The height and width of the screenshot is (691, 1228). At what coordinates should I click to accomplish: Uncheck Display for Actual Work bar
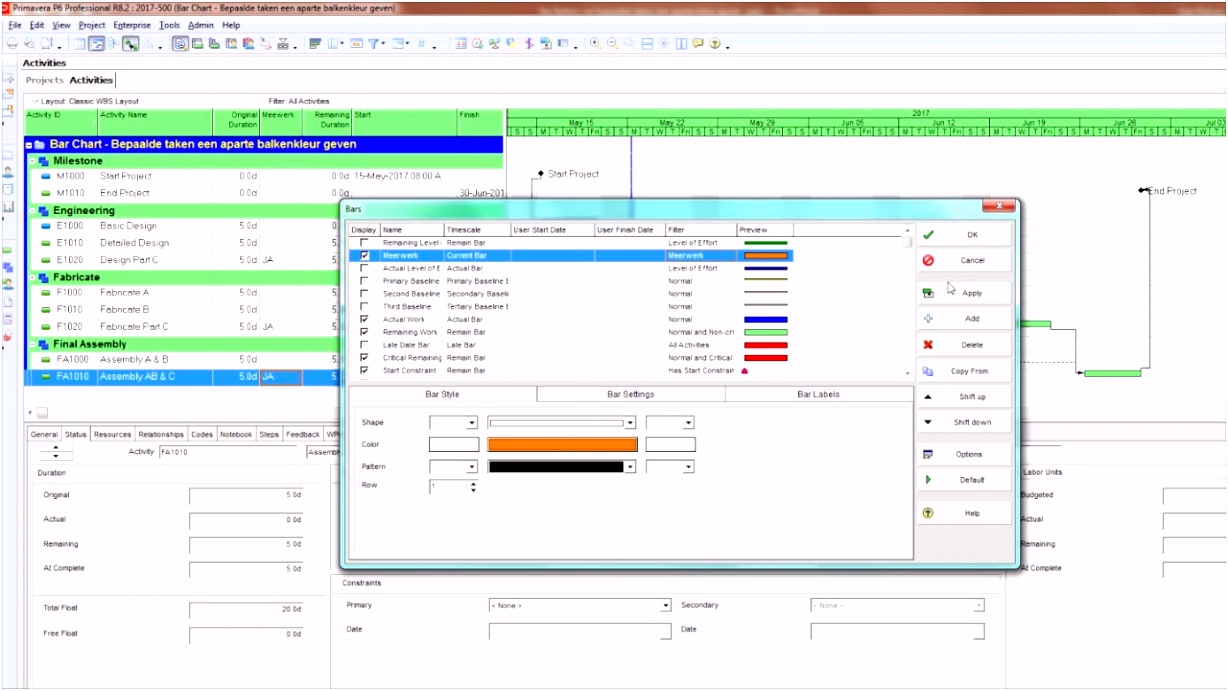pyautogui.click(x=364, y=319)
